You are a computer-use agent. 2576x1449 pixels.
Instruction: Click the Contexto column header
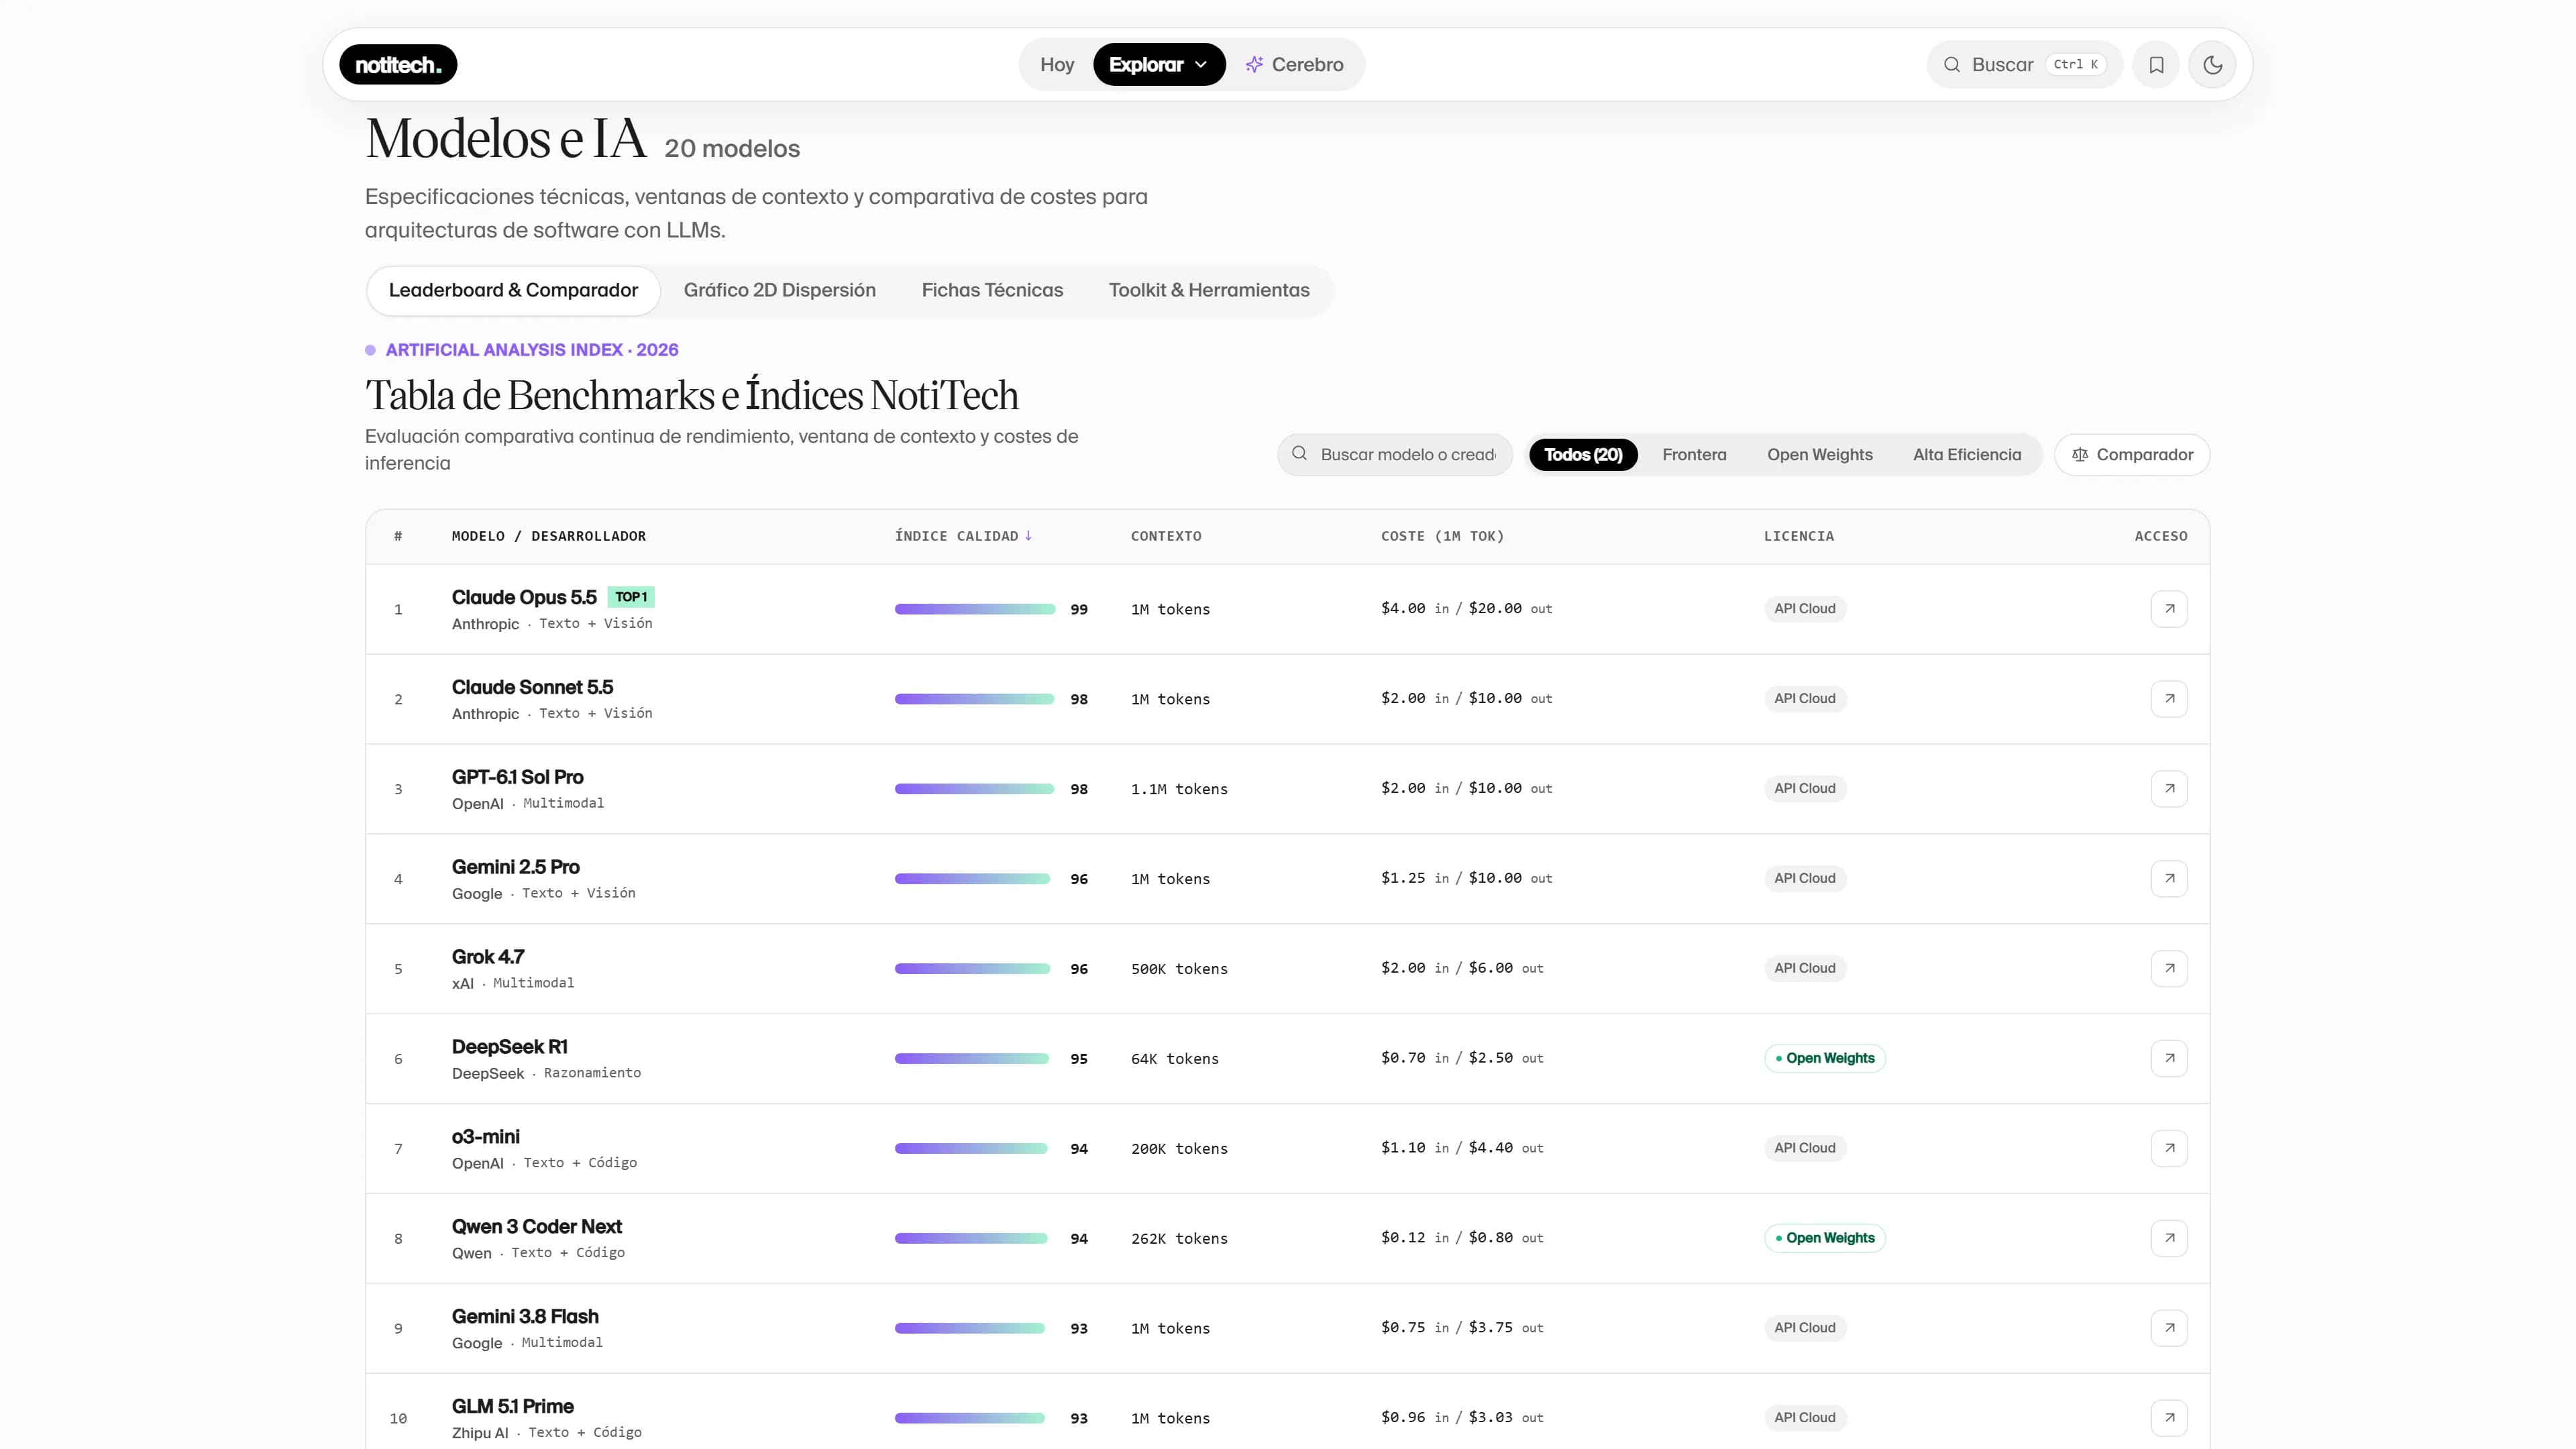click(x=1166, y=537)
